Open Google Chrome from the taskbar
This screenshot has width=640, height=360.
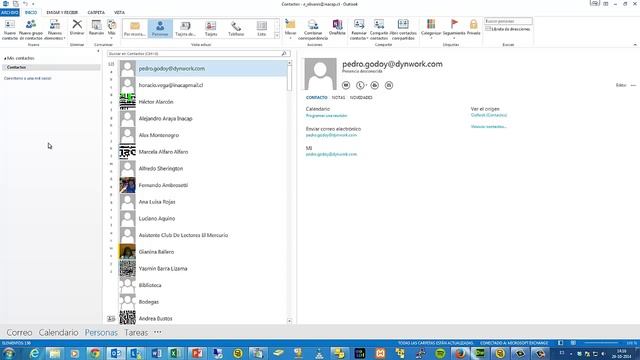point(95,353)
